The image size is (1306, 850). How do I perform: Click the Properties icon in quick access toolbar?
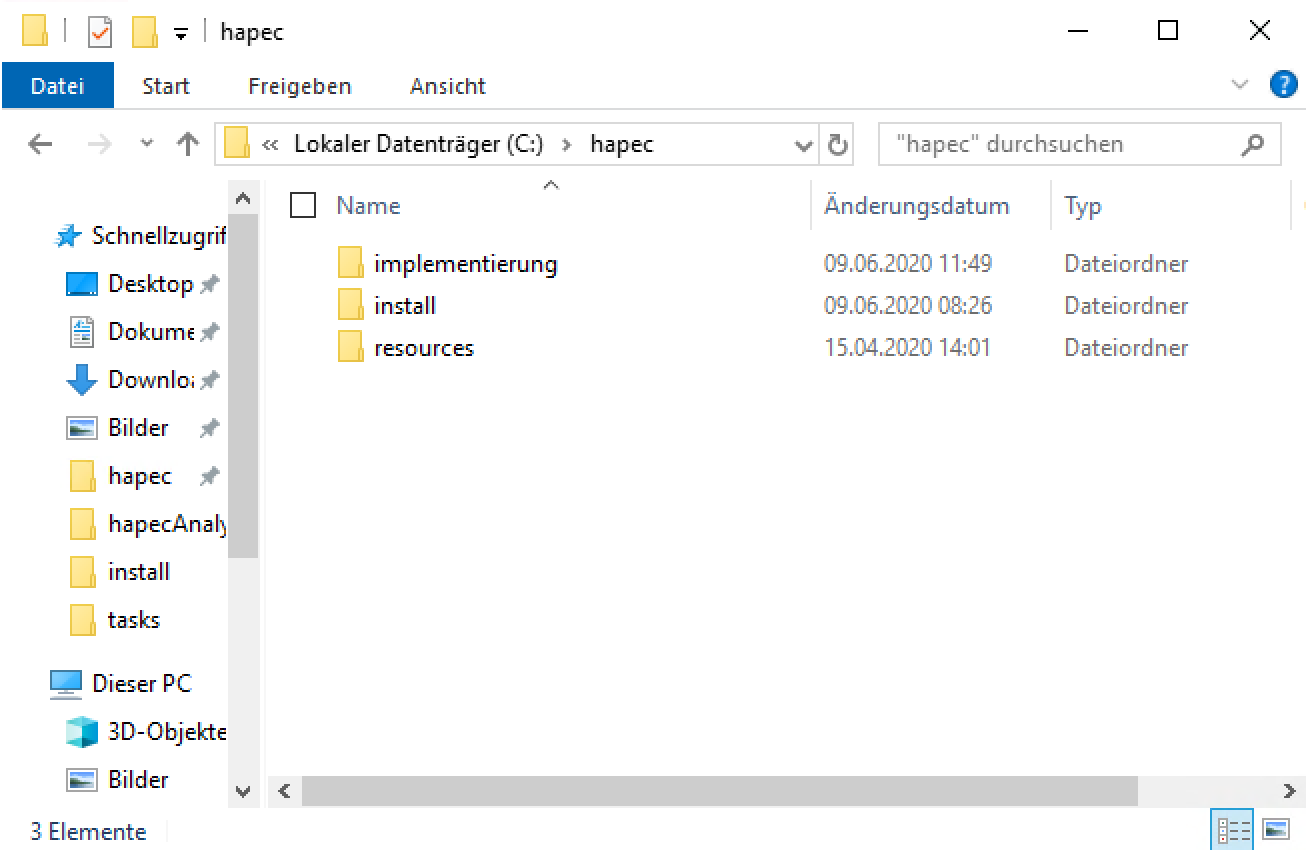point(100,32)
